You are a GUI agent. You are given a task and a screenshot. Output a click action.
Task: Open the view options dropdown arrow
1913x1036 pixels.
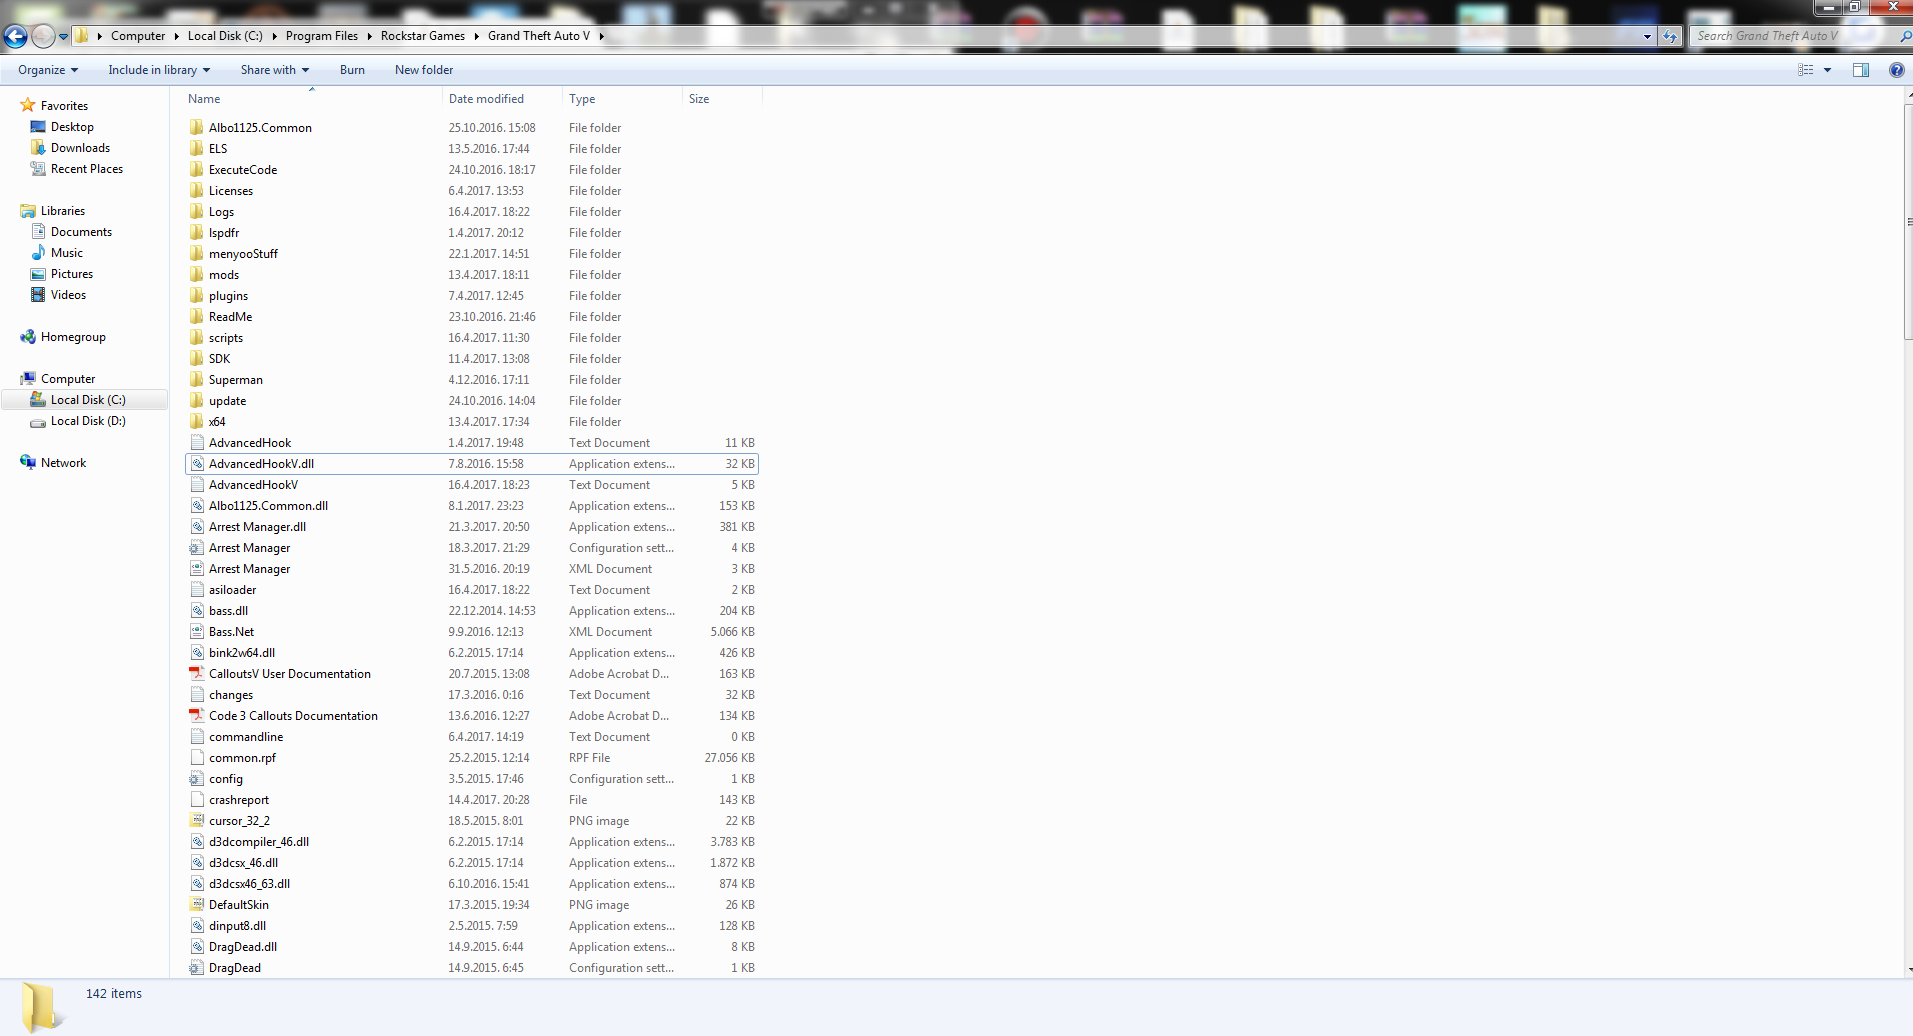pos(1827,70)
